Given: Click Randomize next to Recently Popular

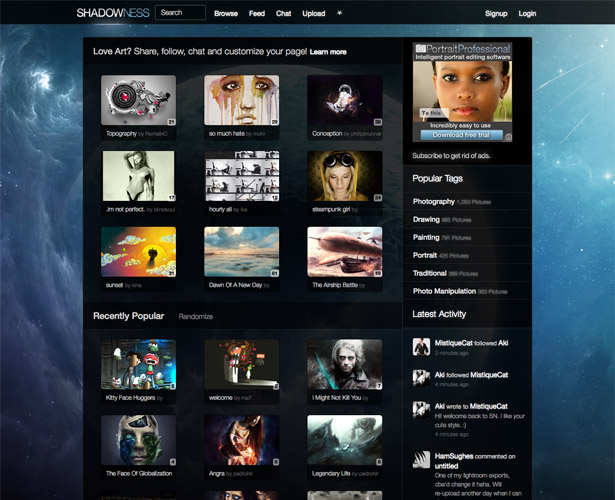Looking at the screenshot, I should click(196, 316).
